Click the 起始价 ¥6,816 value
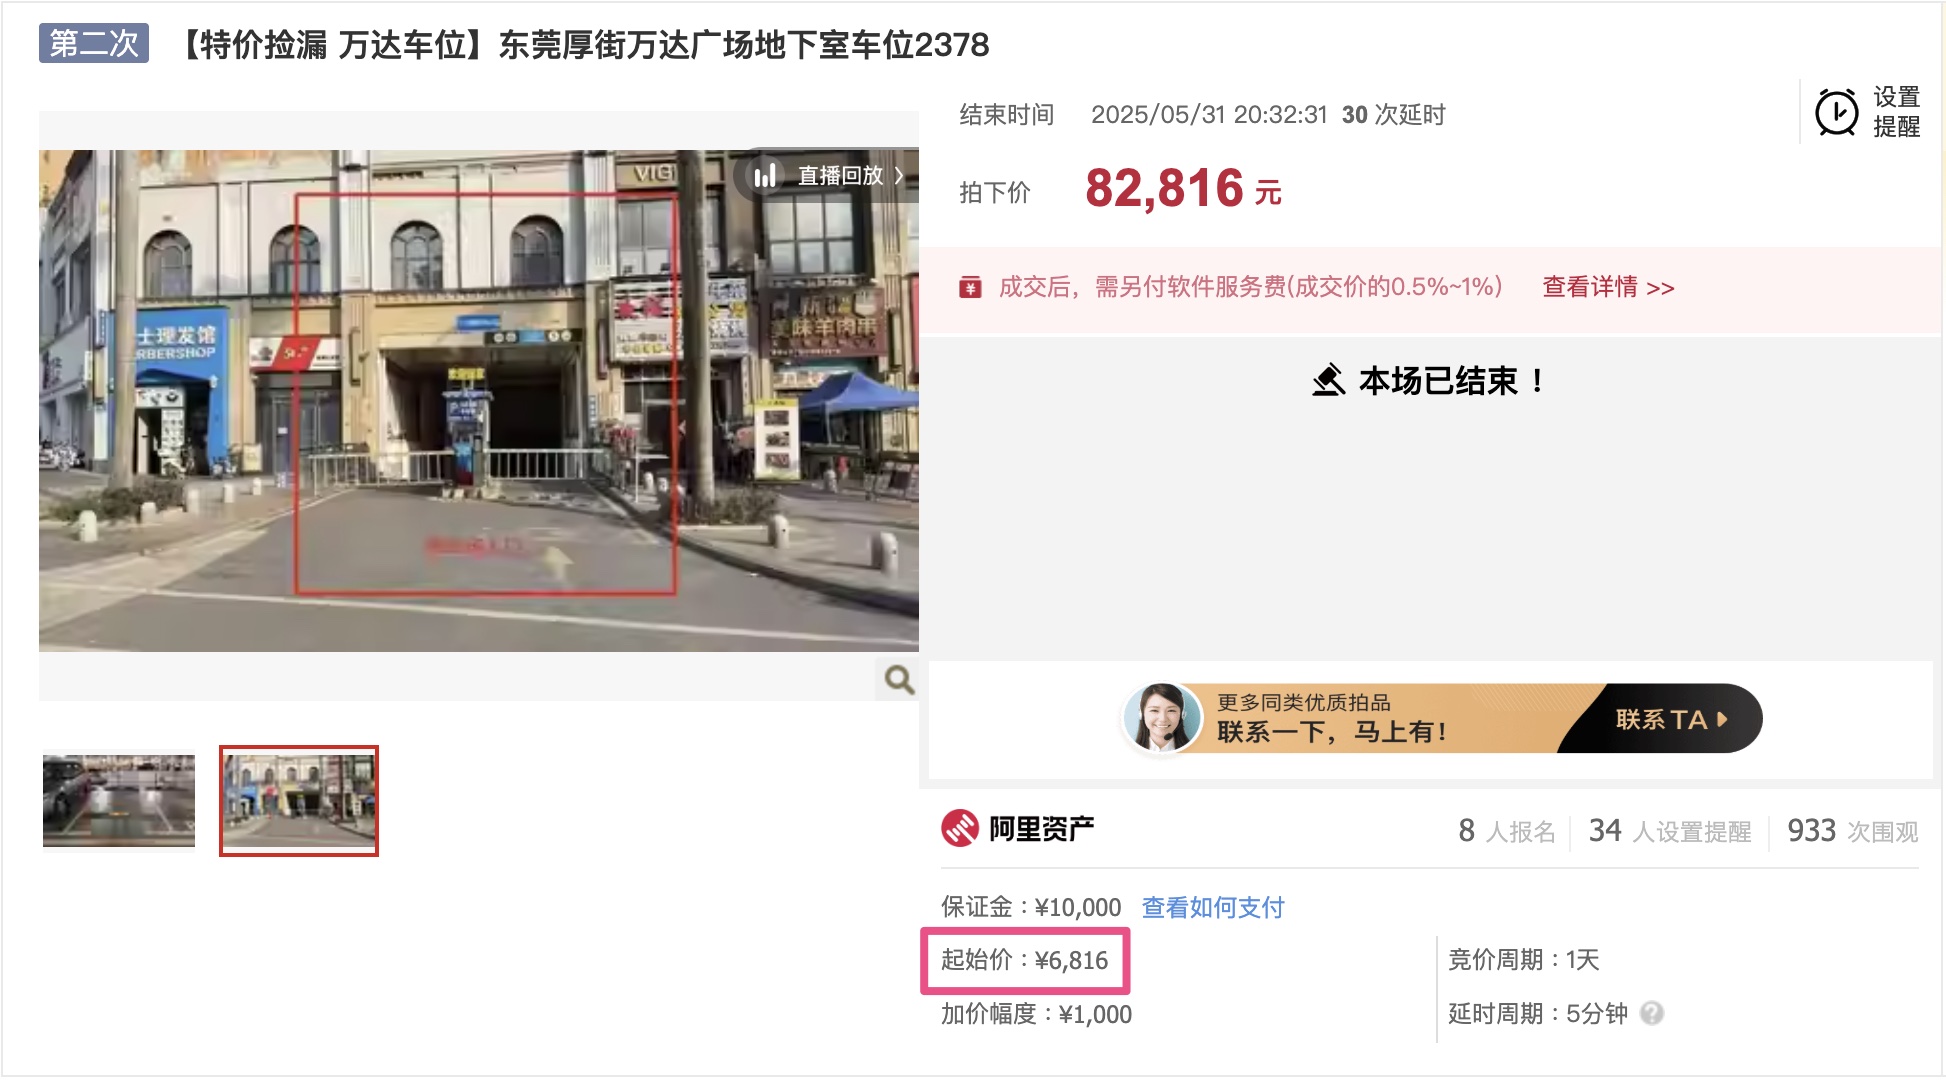The height and width of the screenshot is (1080, 1946). pyautogui.click(x=1025, y=960)
